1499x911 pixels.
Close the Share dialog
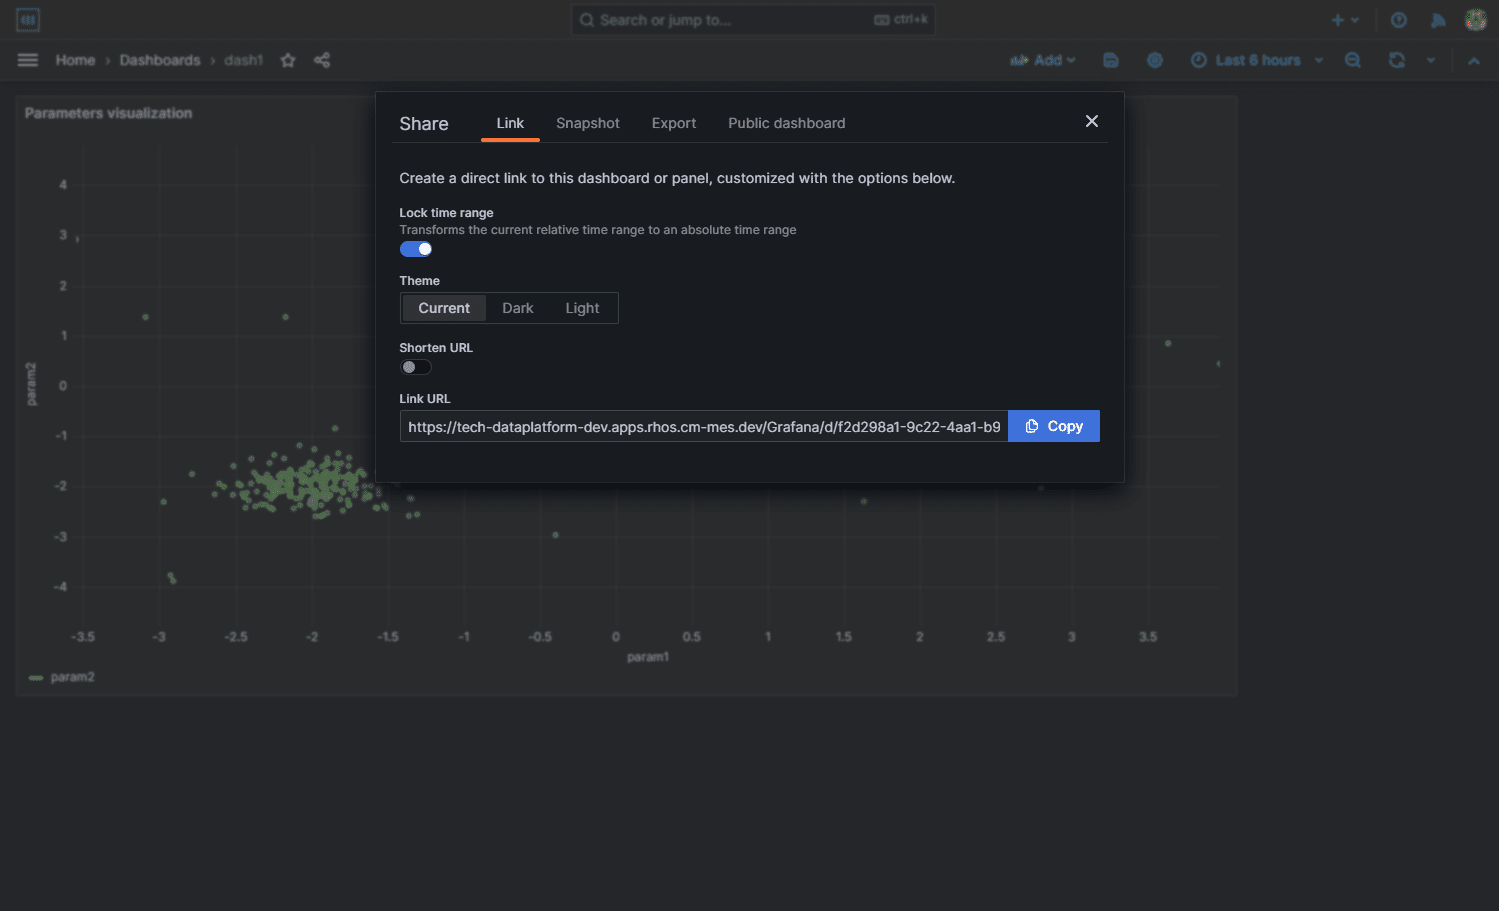click(1092, 121)
